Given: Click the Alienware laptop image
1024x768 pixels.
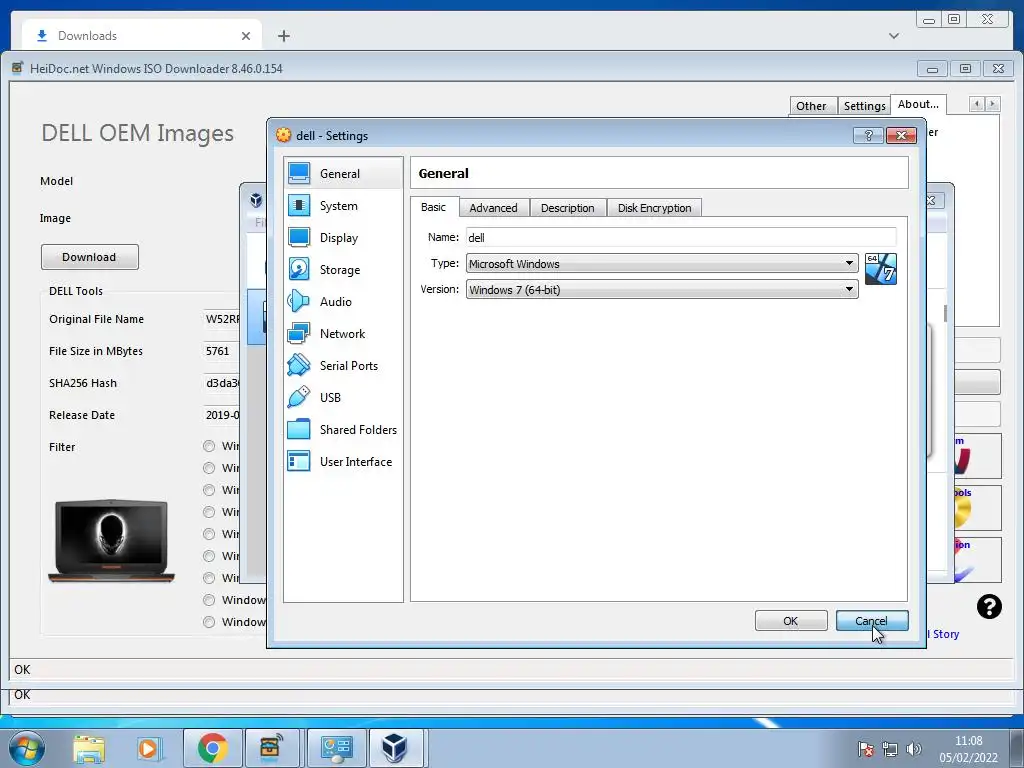Looking at the screenshot, I should pos(111,541).
